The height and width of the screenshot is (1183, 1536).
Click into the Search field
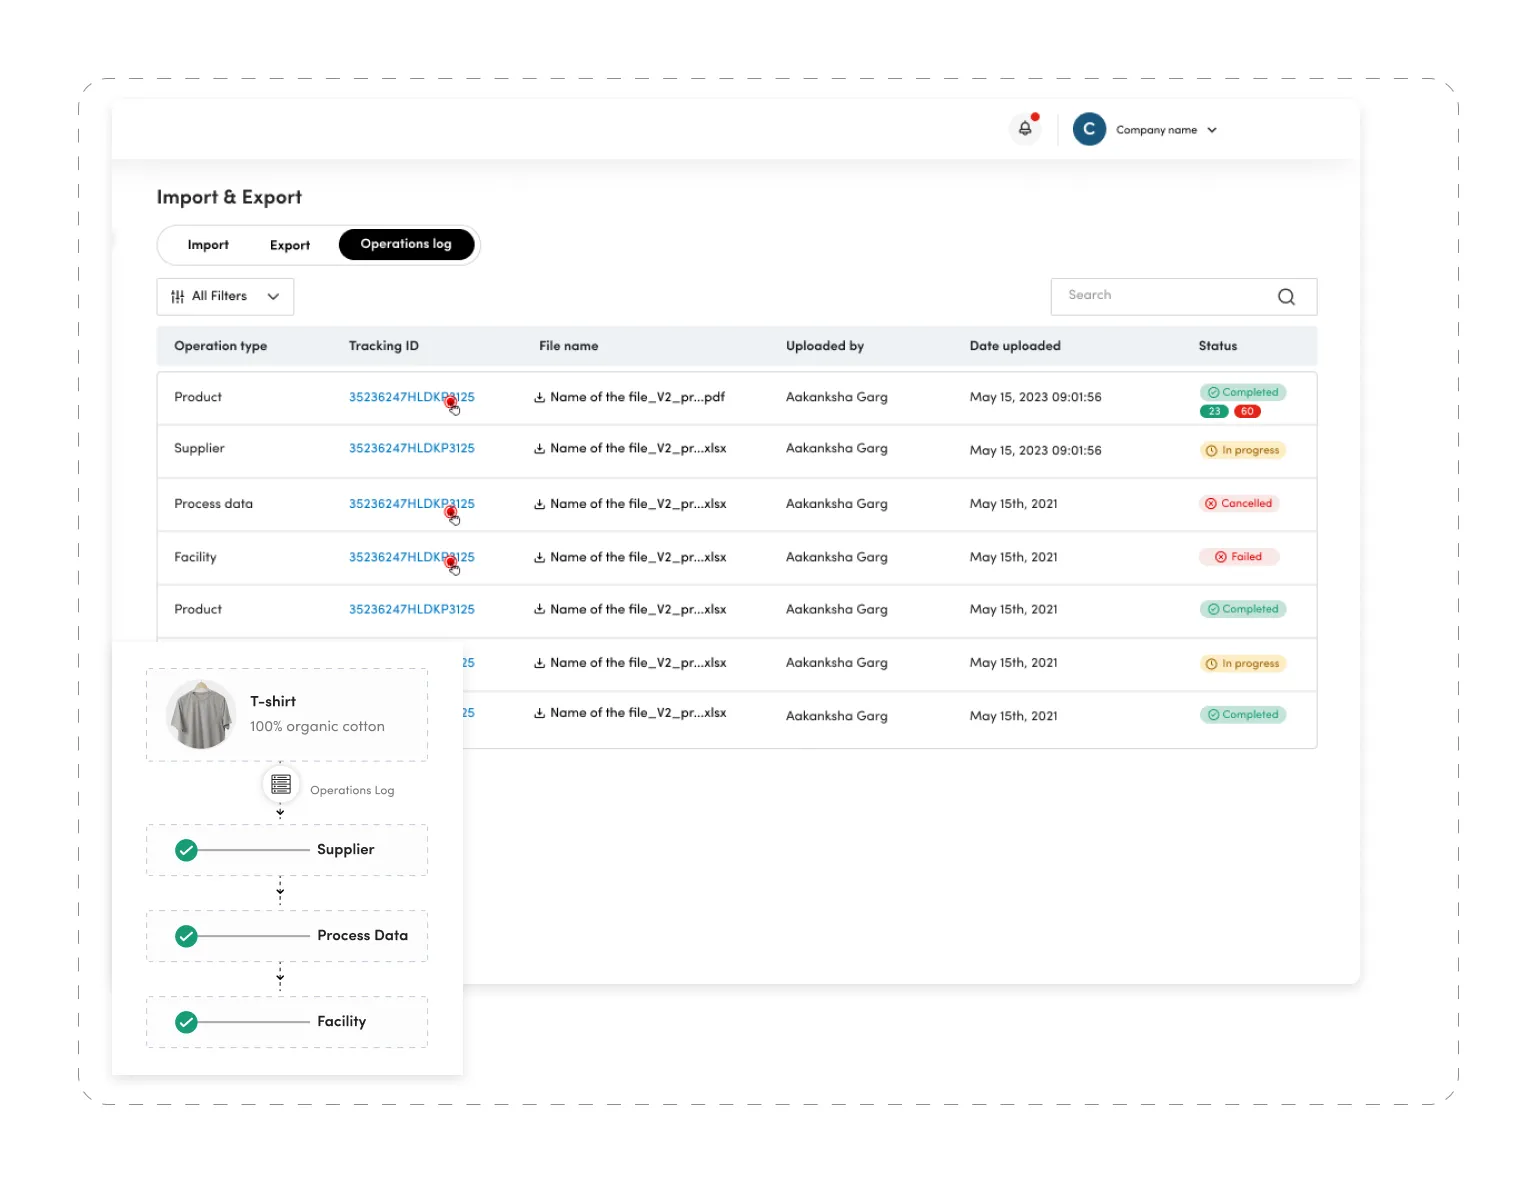coord(1184,296)
